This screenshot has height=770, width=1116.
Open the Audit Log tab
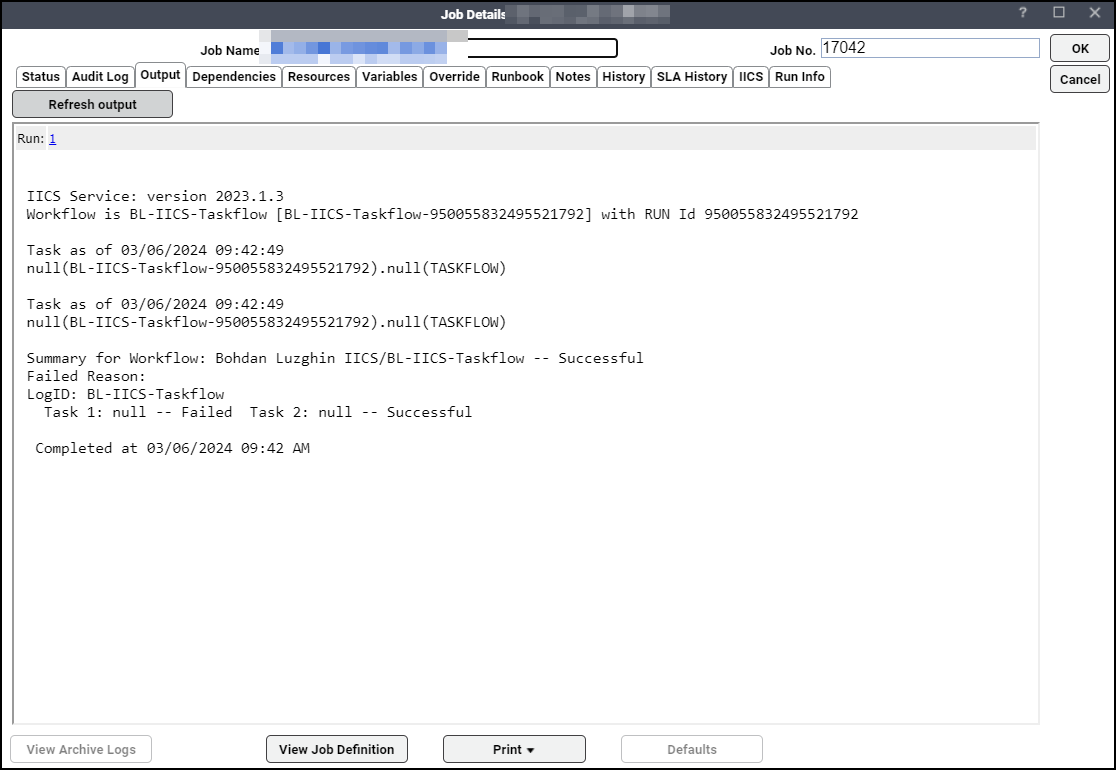(x=100, y=77)
